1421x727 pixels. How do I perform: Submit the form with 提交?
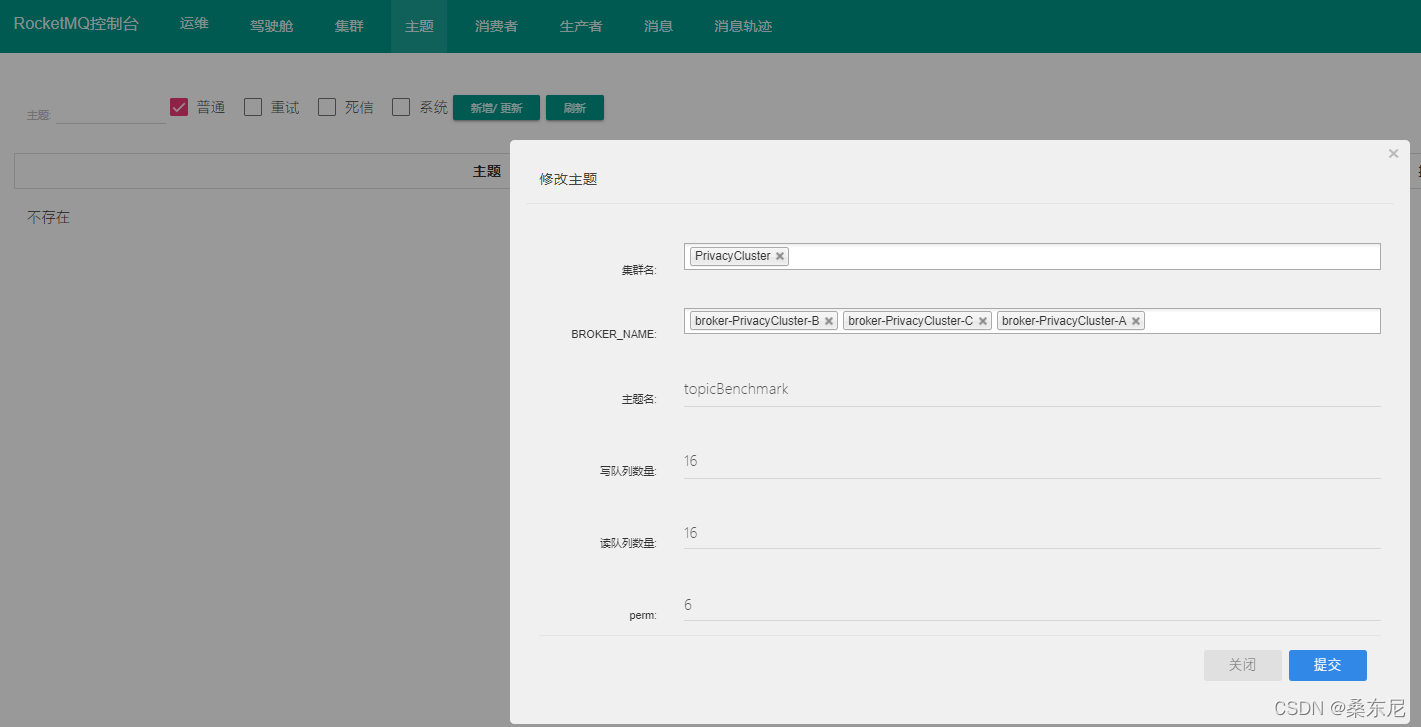click(x=1328, y=665)
